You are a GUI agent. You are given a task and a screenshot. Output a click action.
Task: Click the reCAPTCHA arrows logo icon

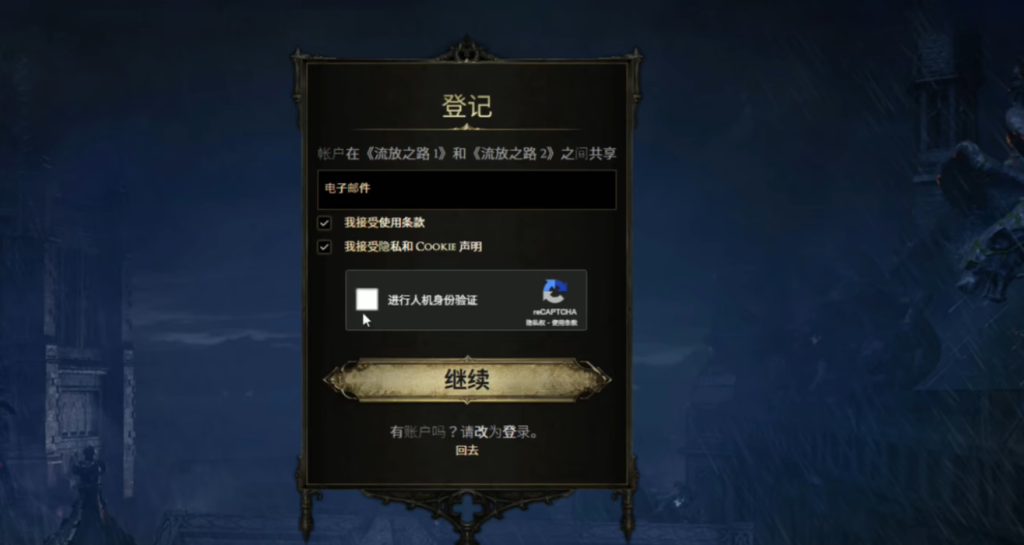(x=554, y=292)
